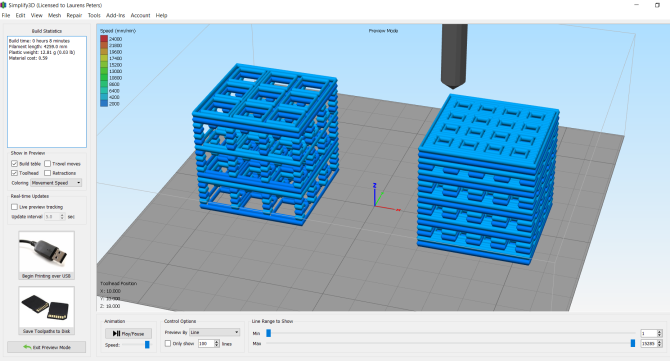
Task: Enable the Travel moves checkbox
Action: pyautogui.click(x=47, y=164)
